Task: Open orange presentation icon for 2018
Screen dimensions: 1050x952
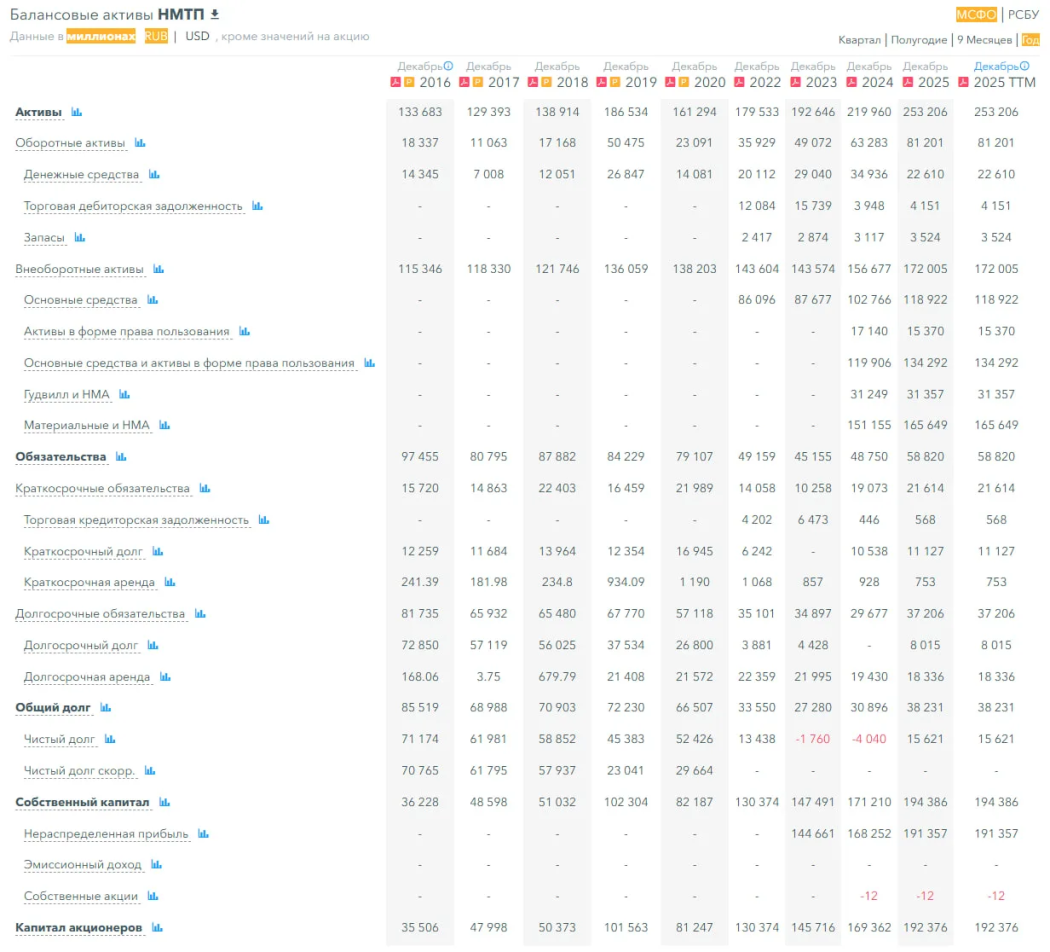Action: 547,82
